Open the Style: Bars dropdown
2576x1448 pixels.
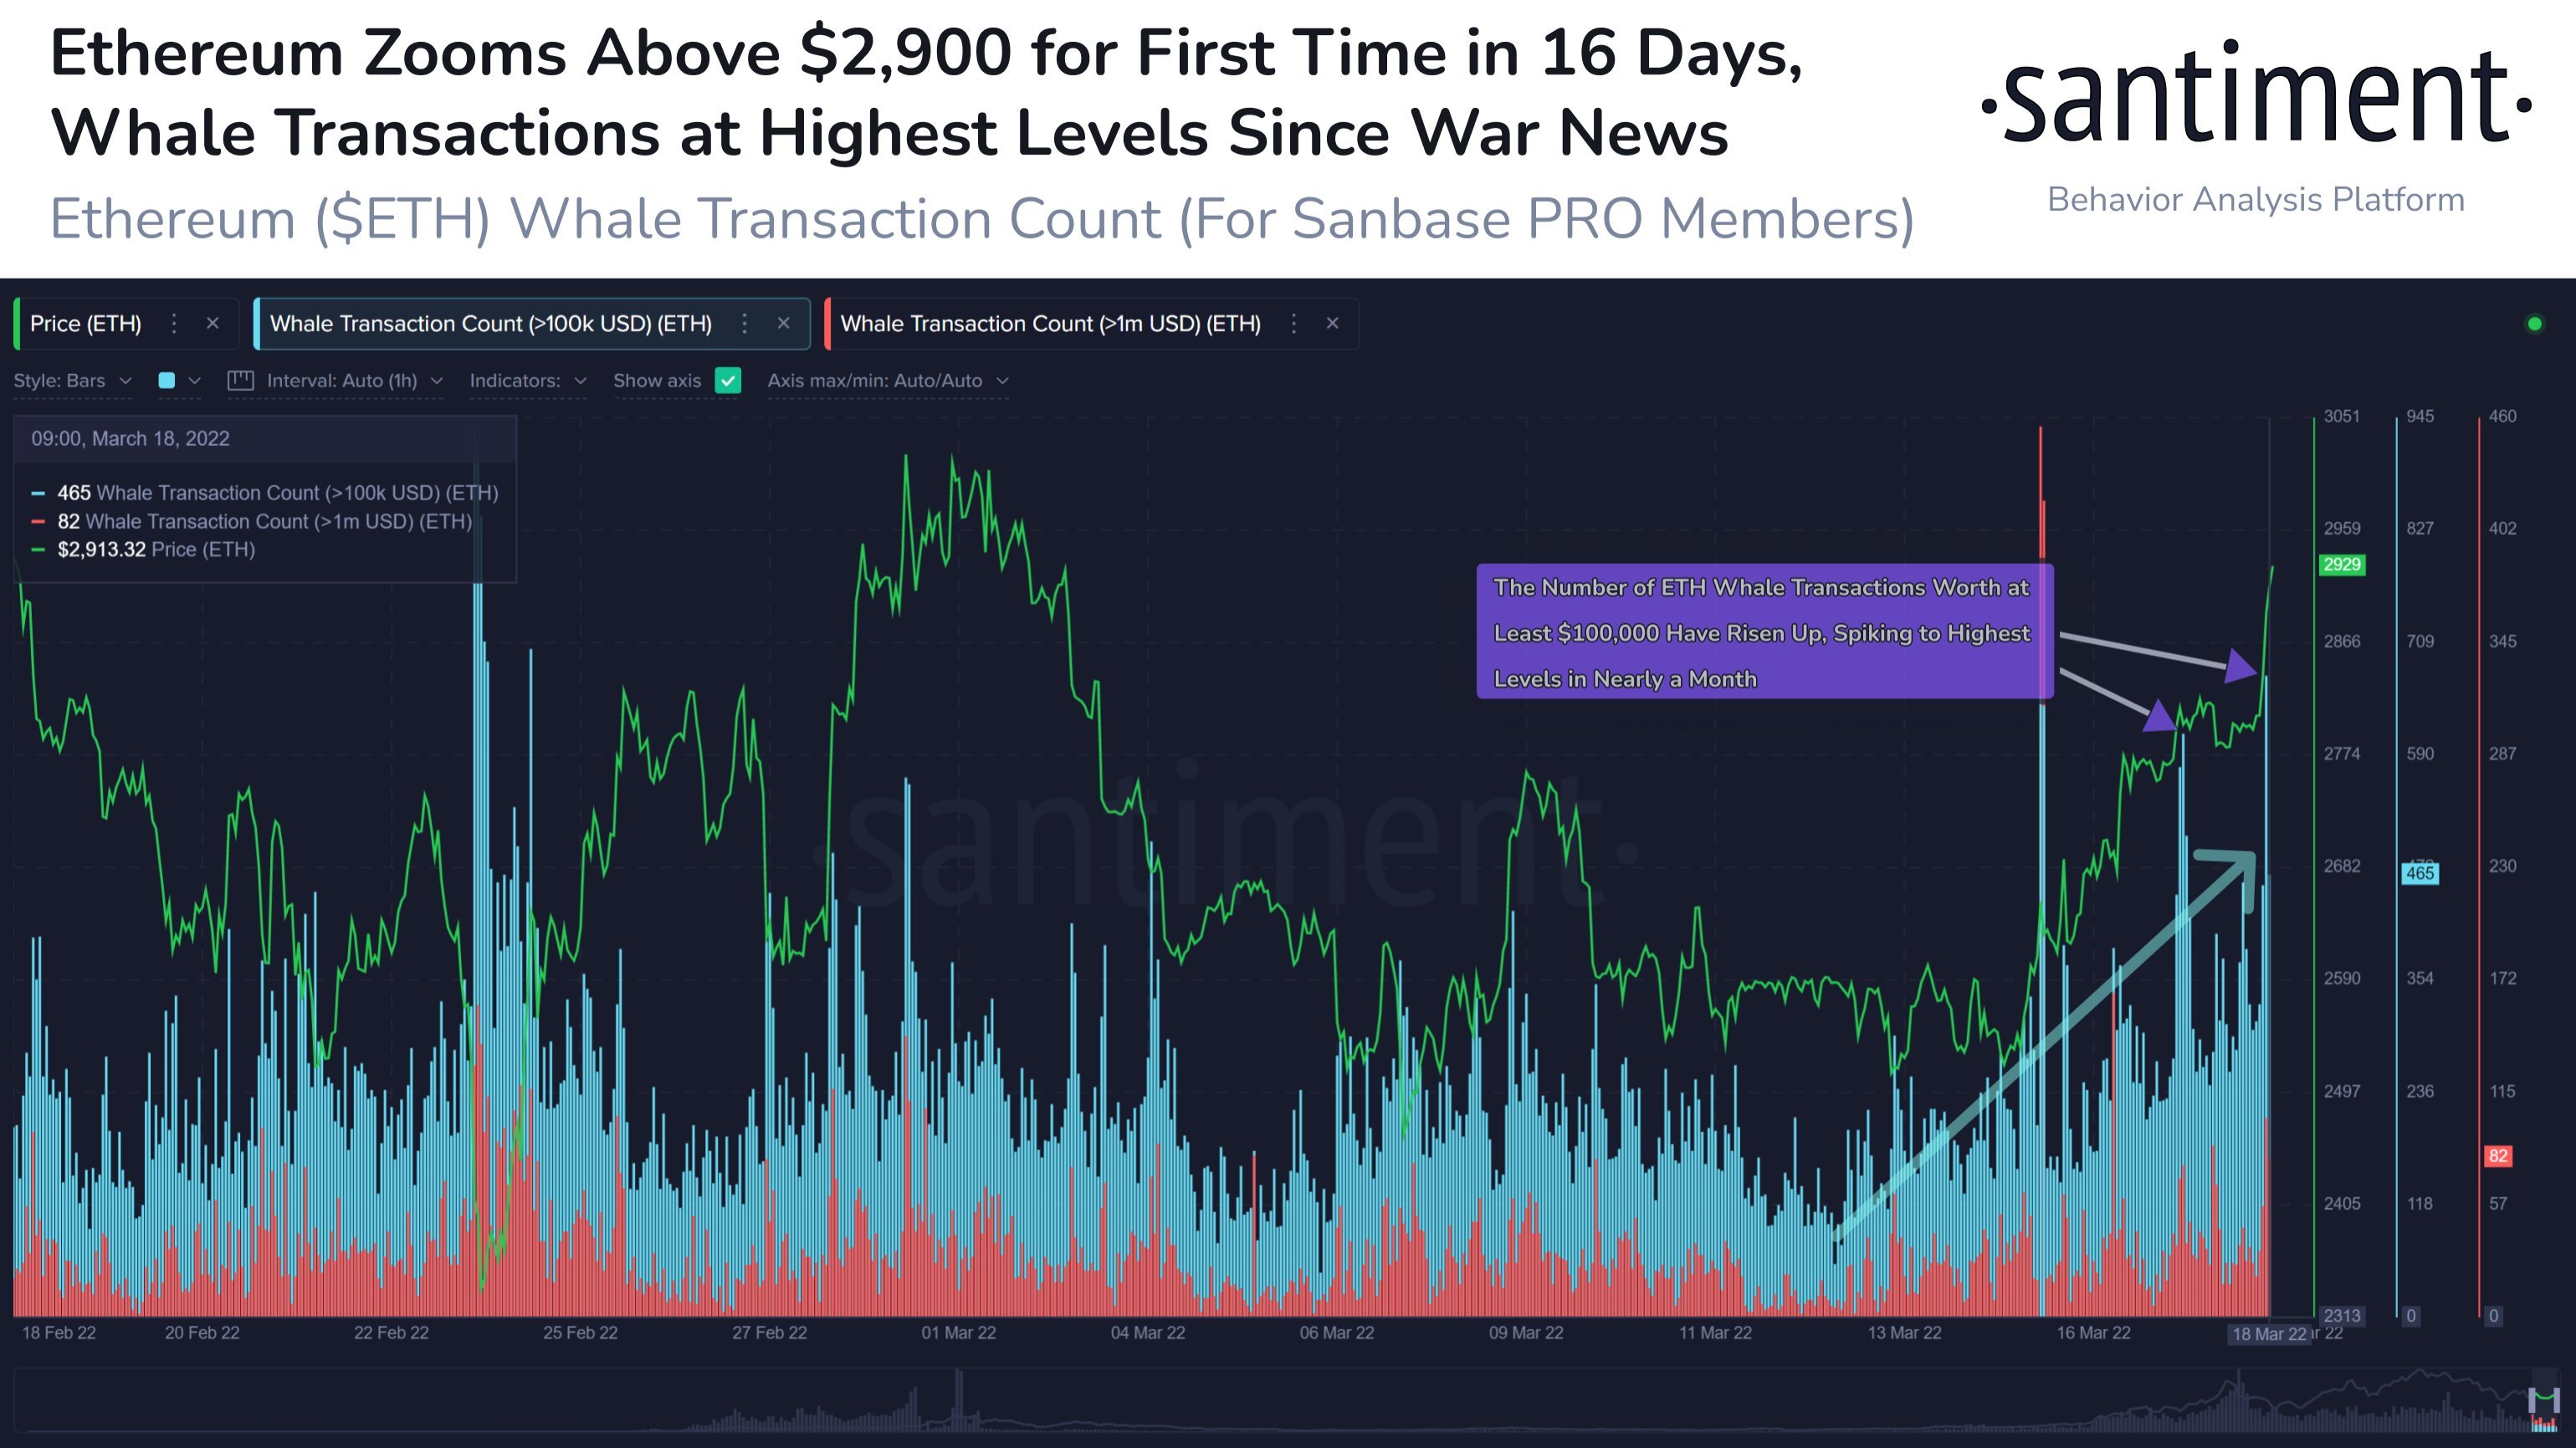[72, 381]
